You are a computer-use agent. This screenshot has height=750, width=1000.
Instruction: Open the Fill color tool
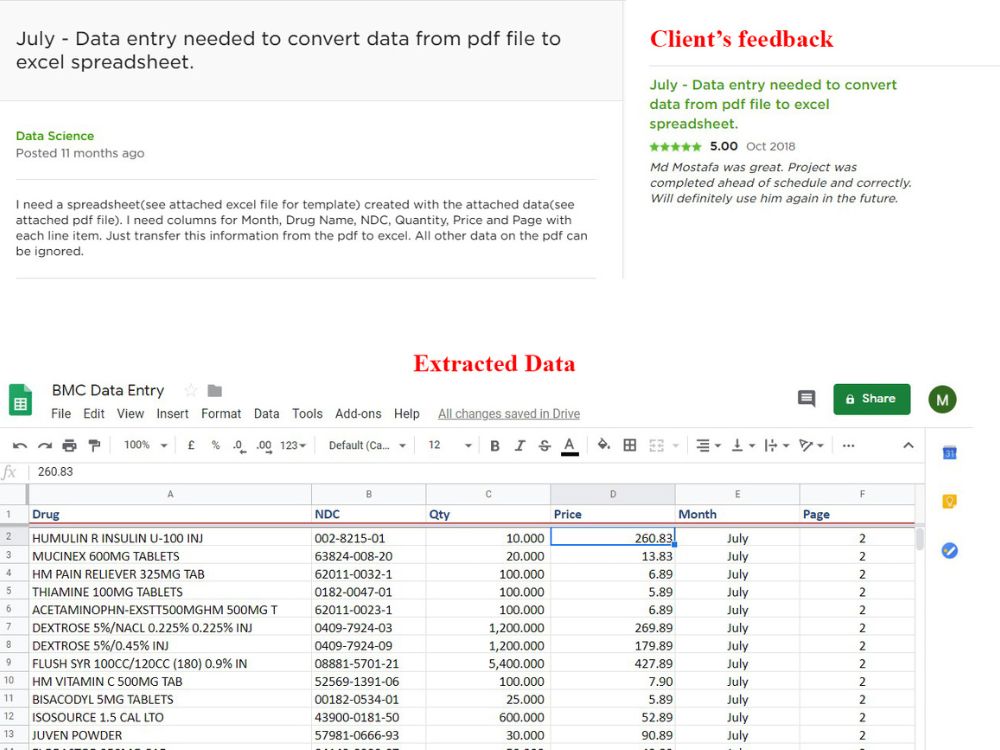click(x=602, y=445)
